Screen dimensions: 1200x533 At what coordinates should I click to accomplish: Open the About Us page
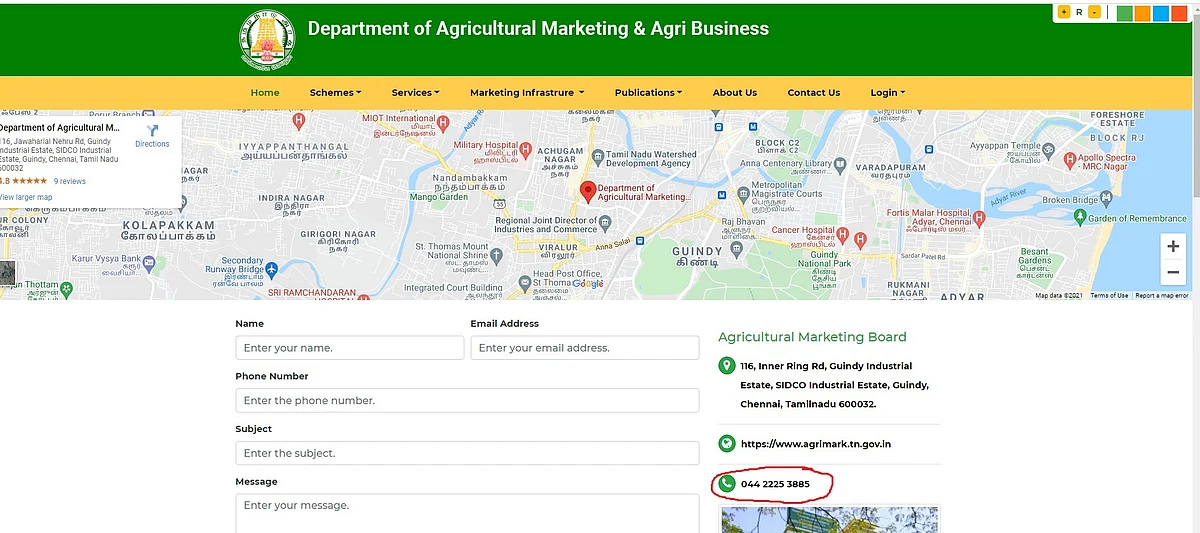(735, 92)
